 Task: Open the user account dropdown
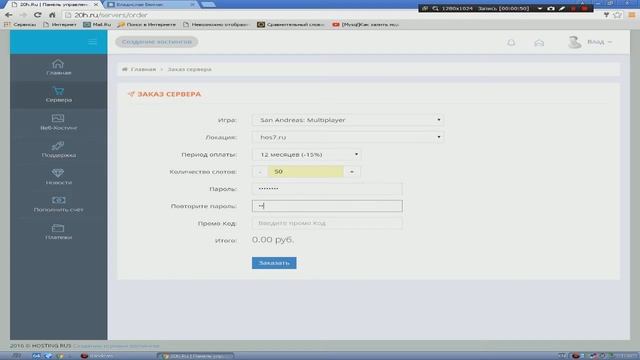(600, 42)
